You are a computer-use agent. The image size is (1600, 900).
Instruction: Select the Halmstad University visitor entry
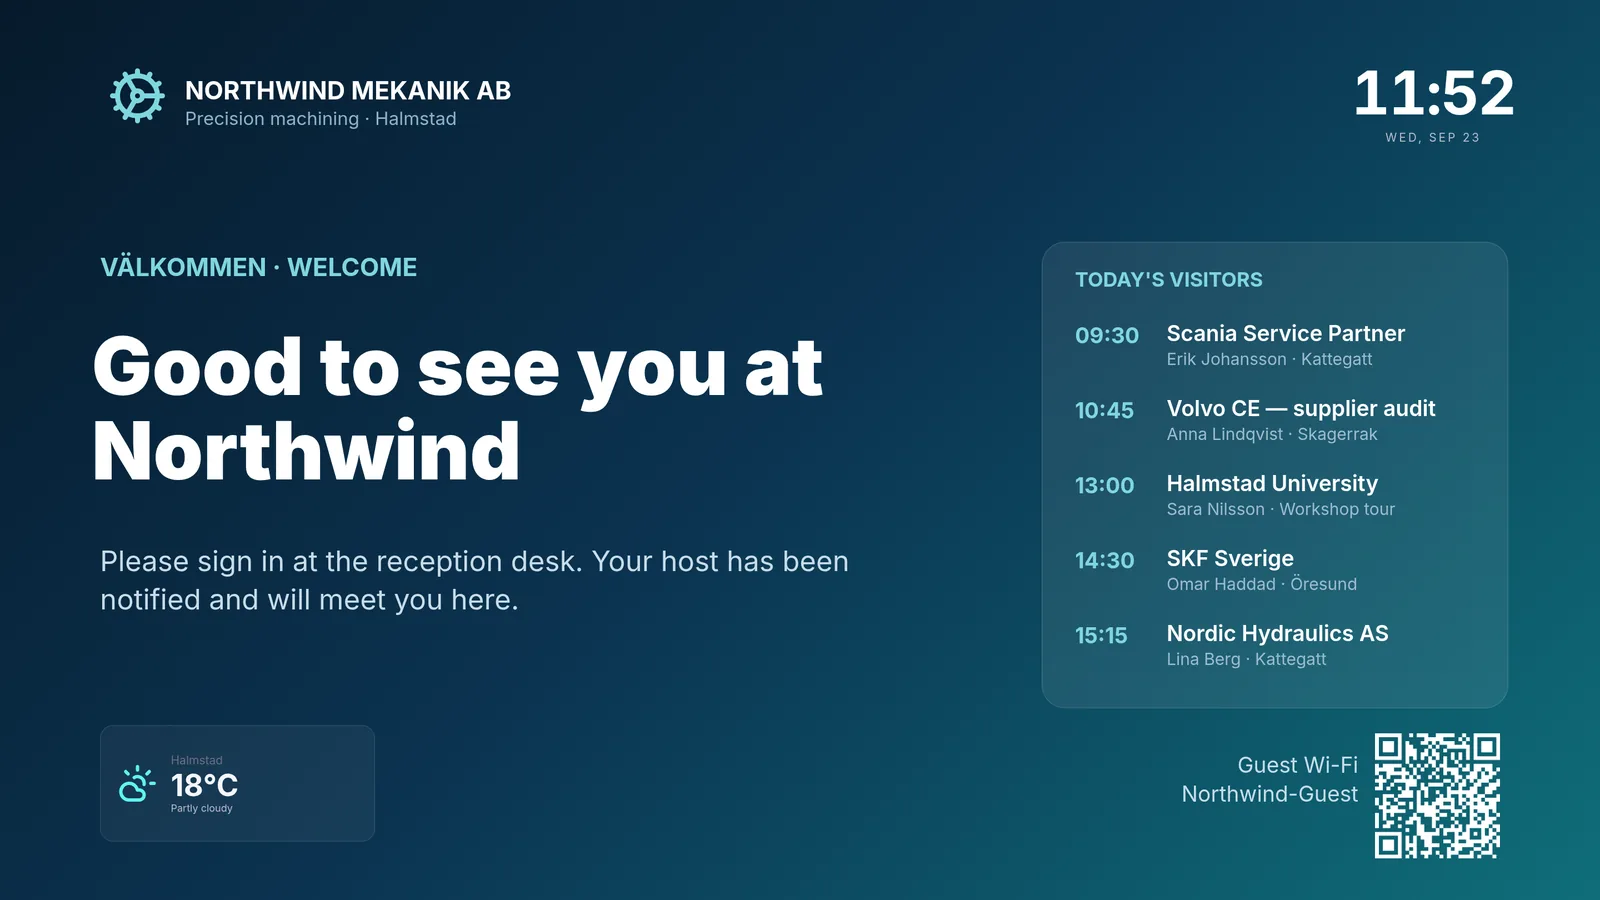pyautogui.click(x=1275, y=496)
